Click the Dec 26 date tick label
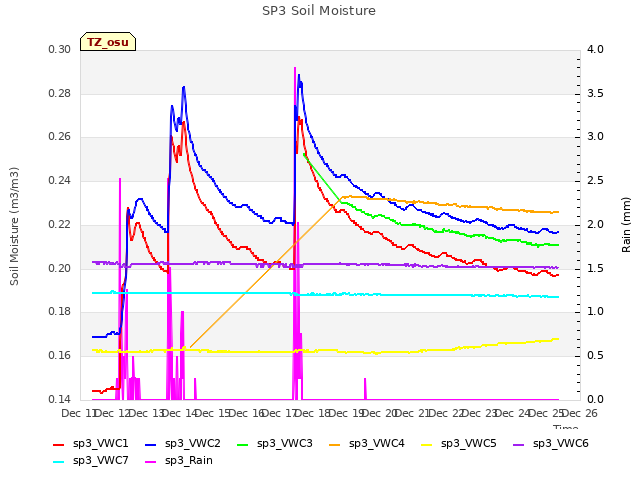Viewport: 640px width, 480px height. click(x=581, y=413)
